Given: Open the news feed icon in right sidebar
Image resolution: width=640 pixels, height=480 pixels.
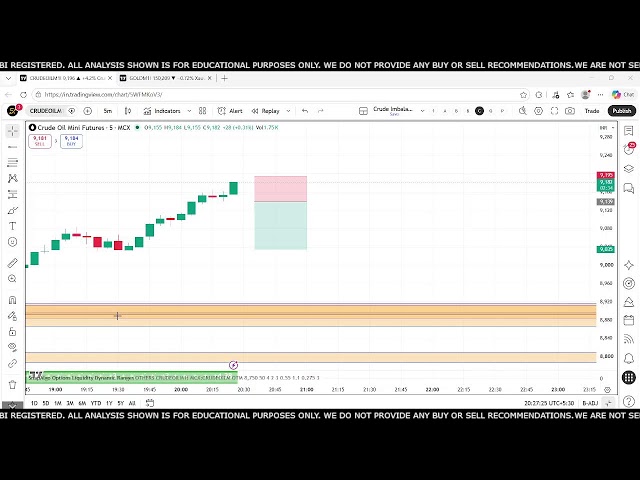Looking at the screenshot, I should [x=629, y=339].
